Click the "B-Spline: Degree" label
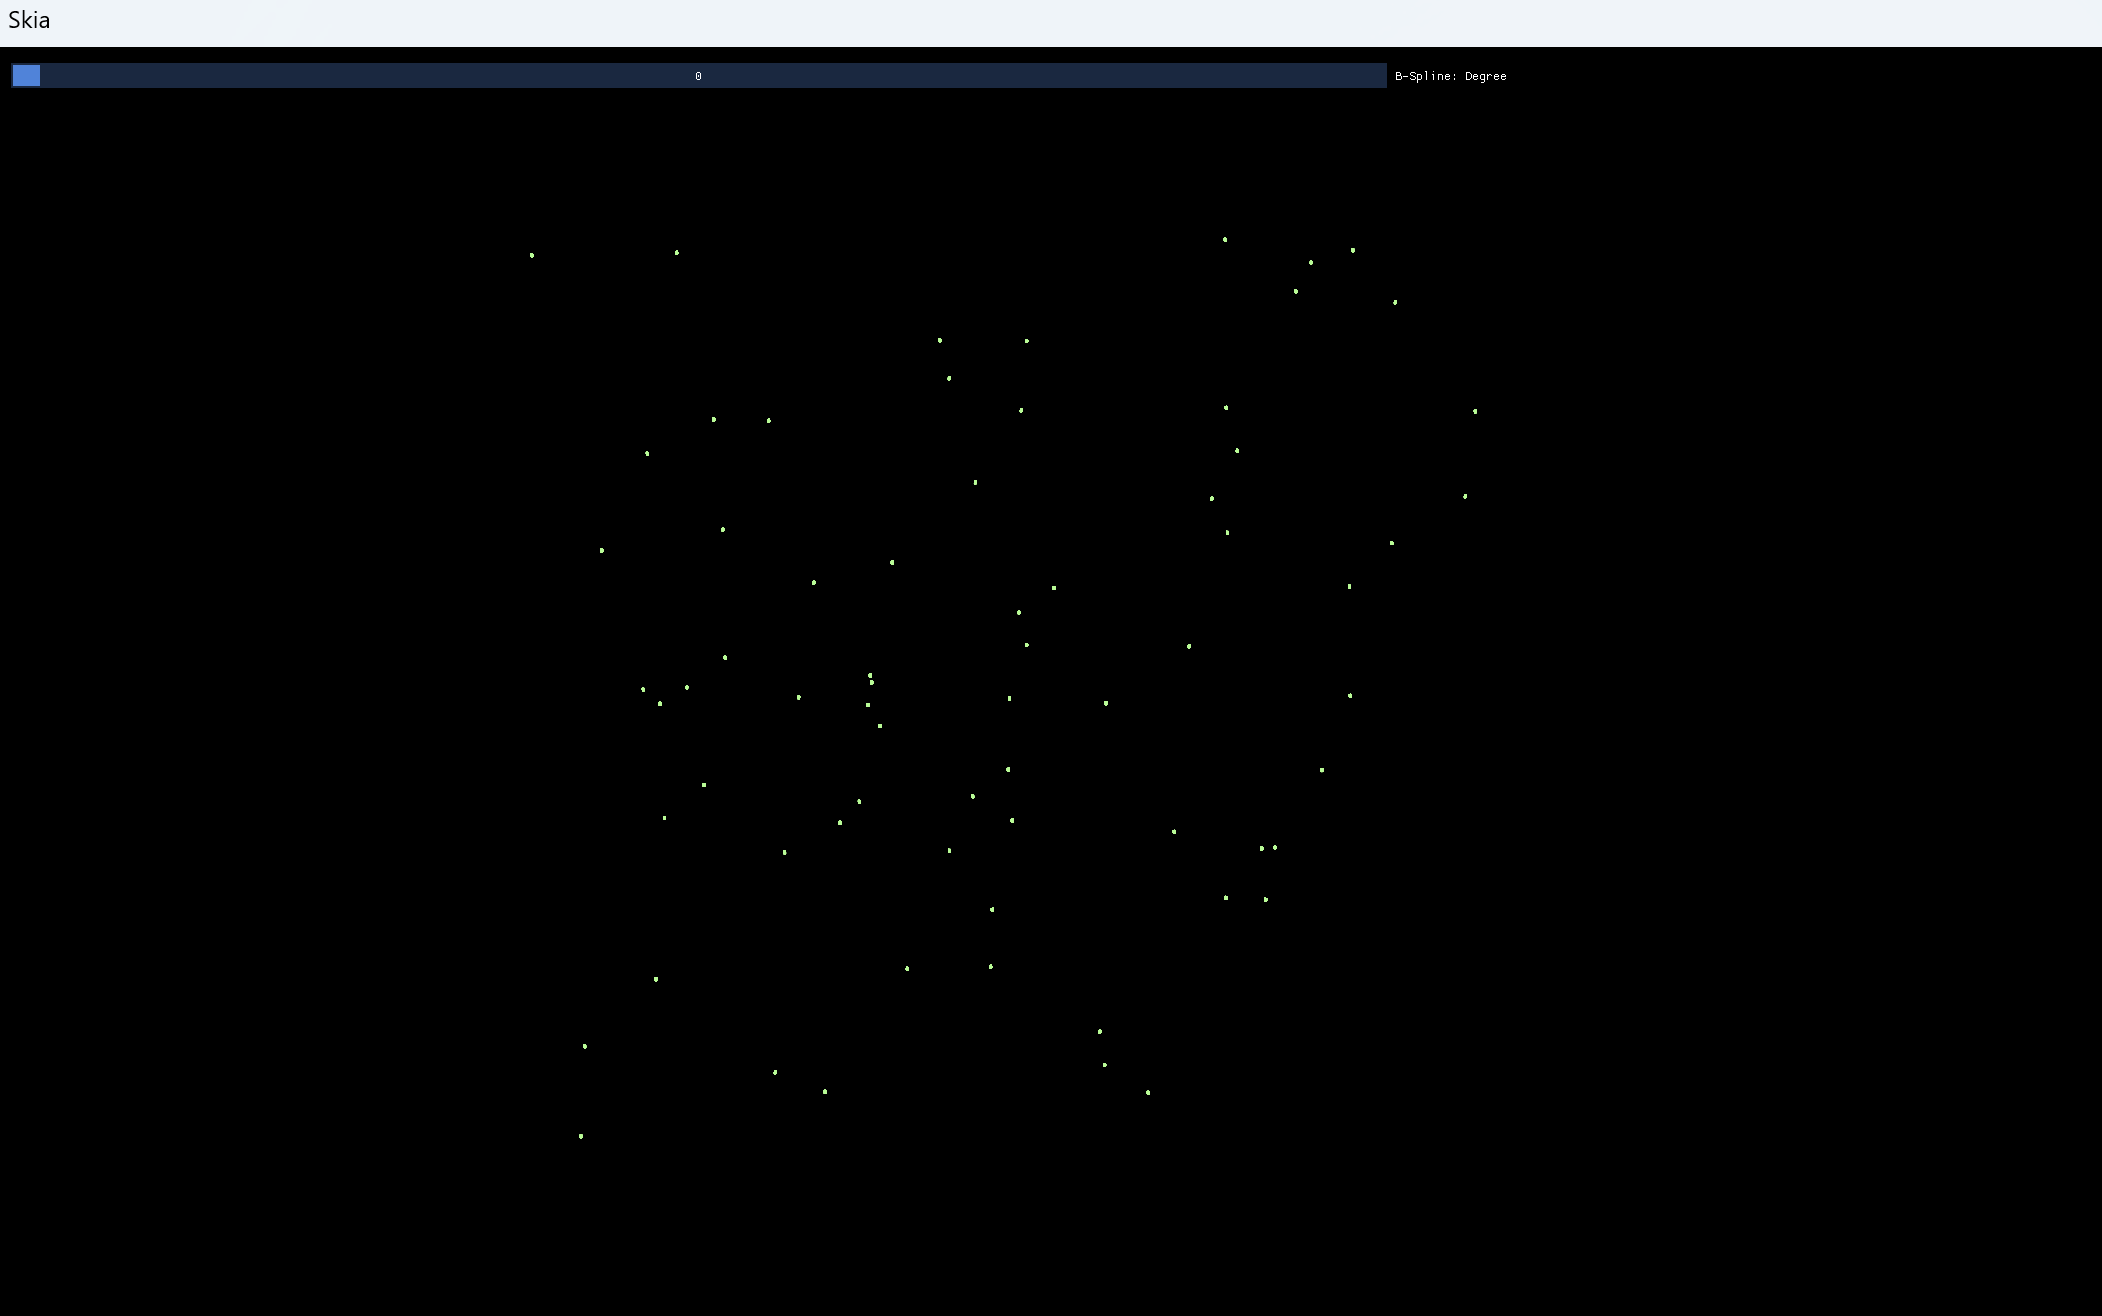The width and height of the screenshot is (2102, 1316). 1450,76
